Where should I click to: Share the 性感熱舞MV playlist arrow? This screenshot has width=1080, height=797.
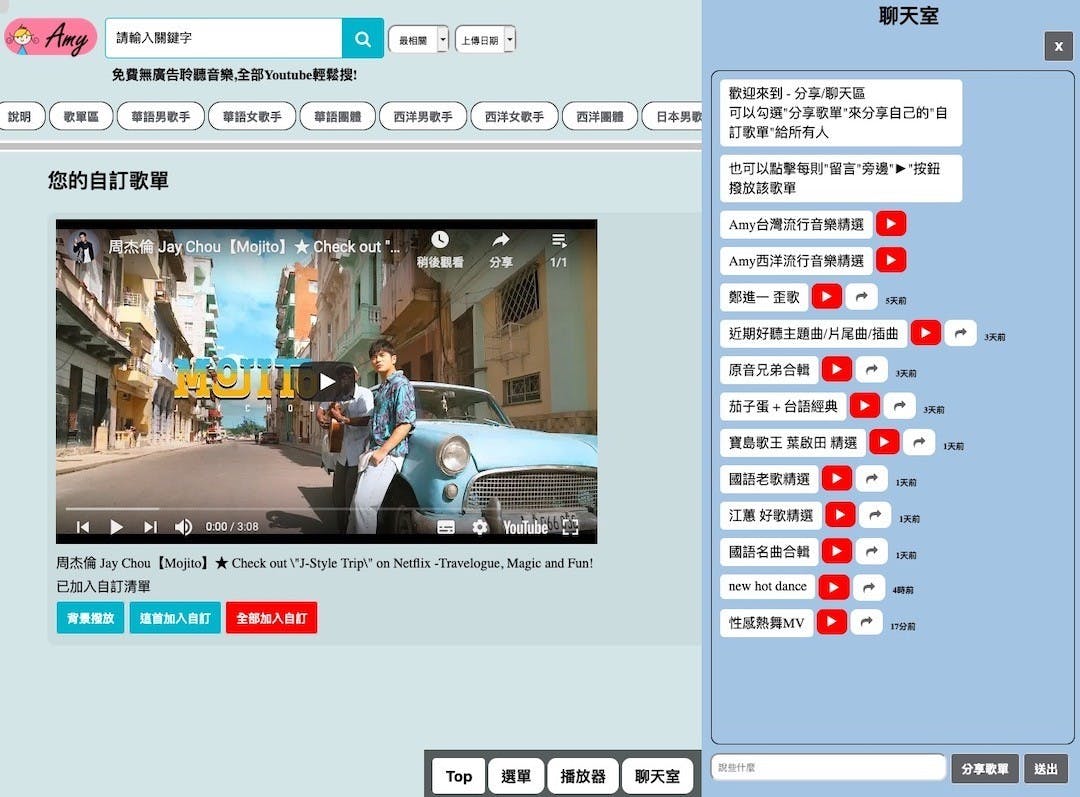pyautogui.click(x=866, y=623)
